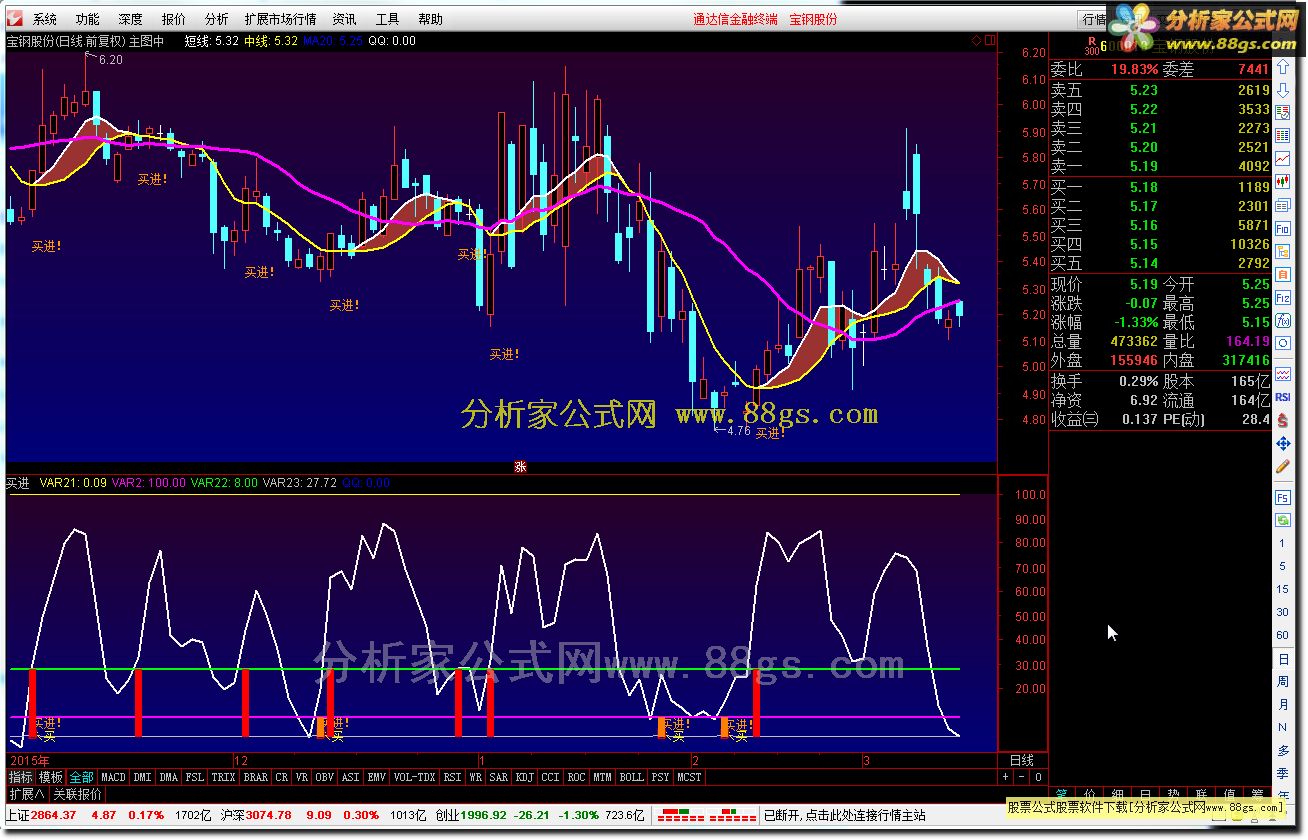Click the Fs icon in right toolbar
This screenshot has height=840, width=1308.
[1283, 497]
